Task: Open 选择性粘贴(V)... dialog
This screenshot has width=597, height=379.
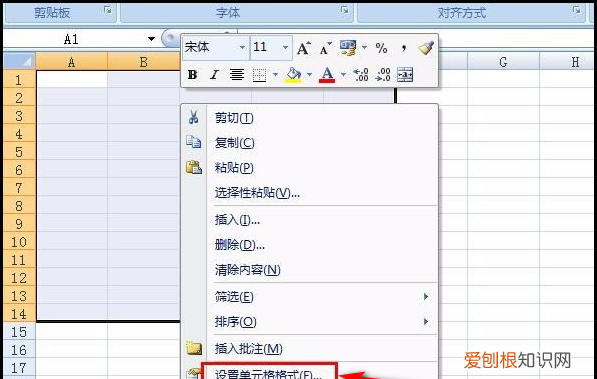Action: (x=257, y=193)
